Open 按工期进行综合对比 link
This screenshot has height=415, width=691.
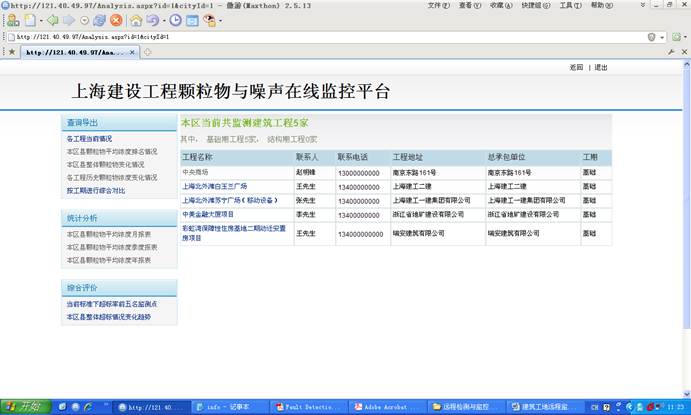pyautogui.click(x=96, y=190)
